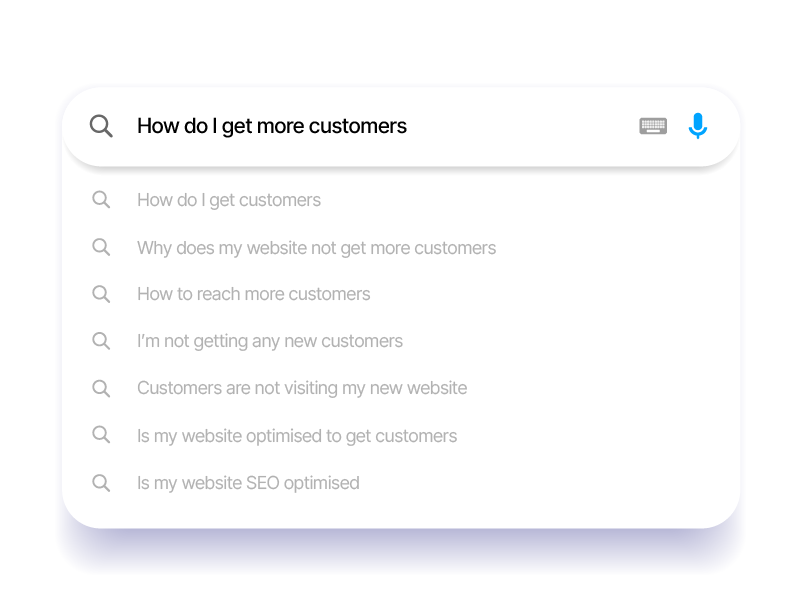Select 'I'm not getting any new customers'
Image resolution: width=800 pixels, height=600 pixels.
tap(270, 341)
